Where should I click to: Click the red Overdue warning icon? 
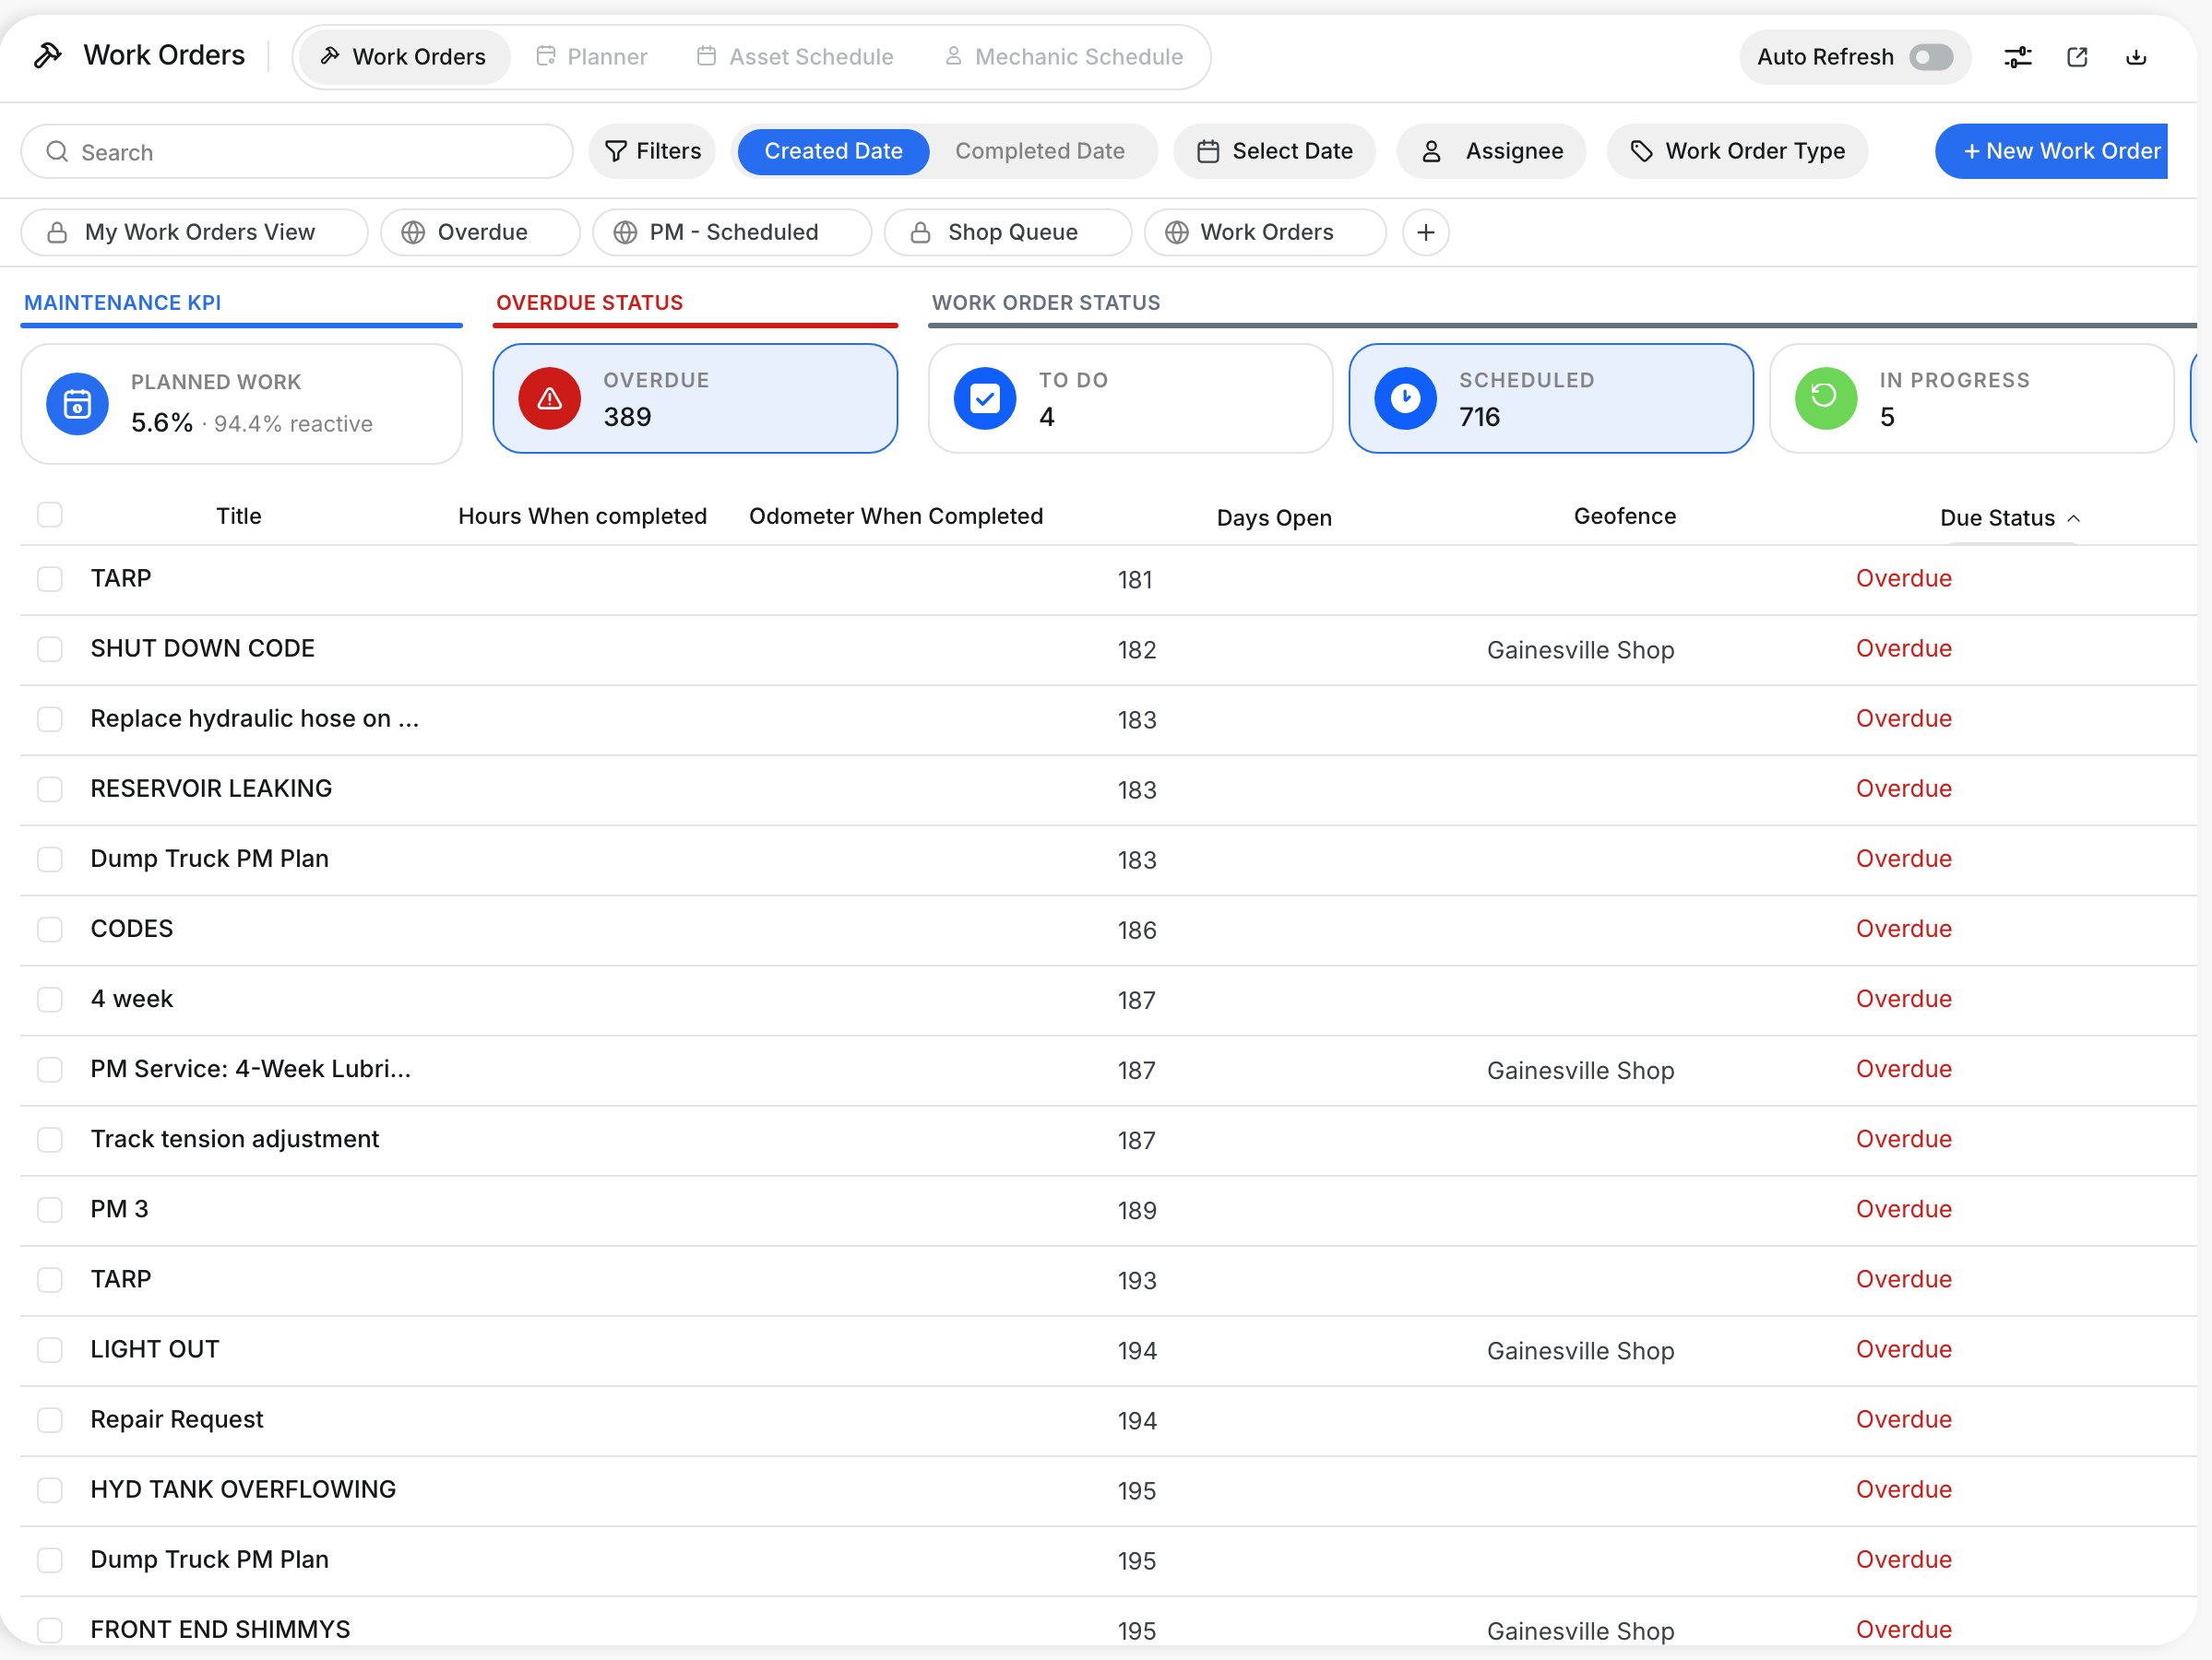[549, 398]
